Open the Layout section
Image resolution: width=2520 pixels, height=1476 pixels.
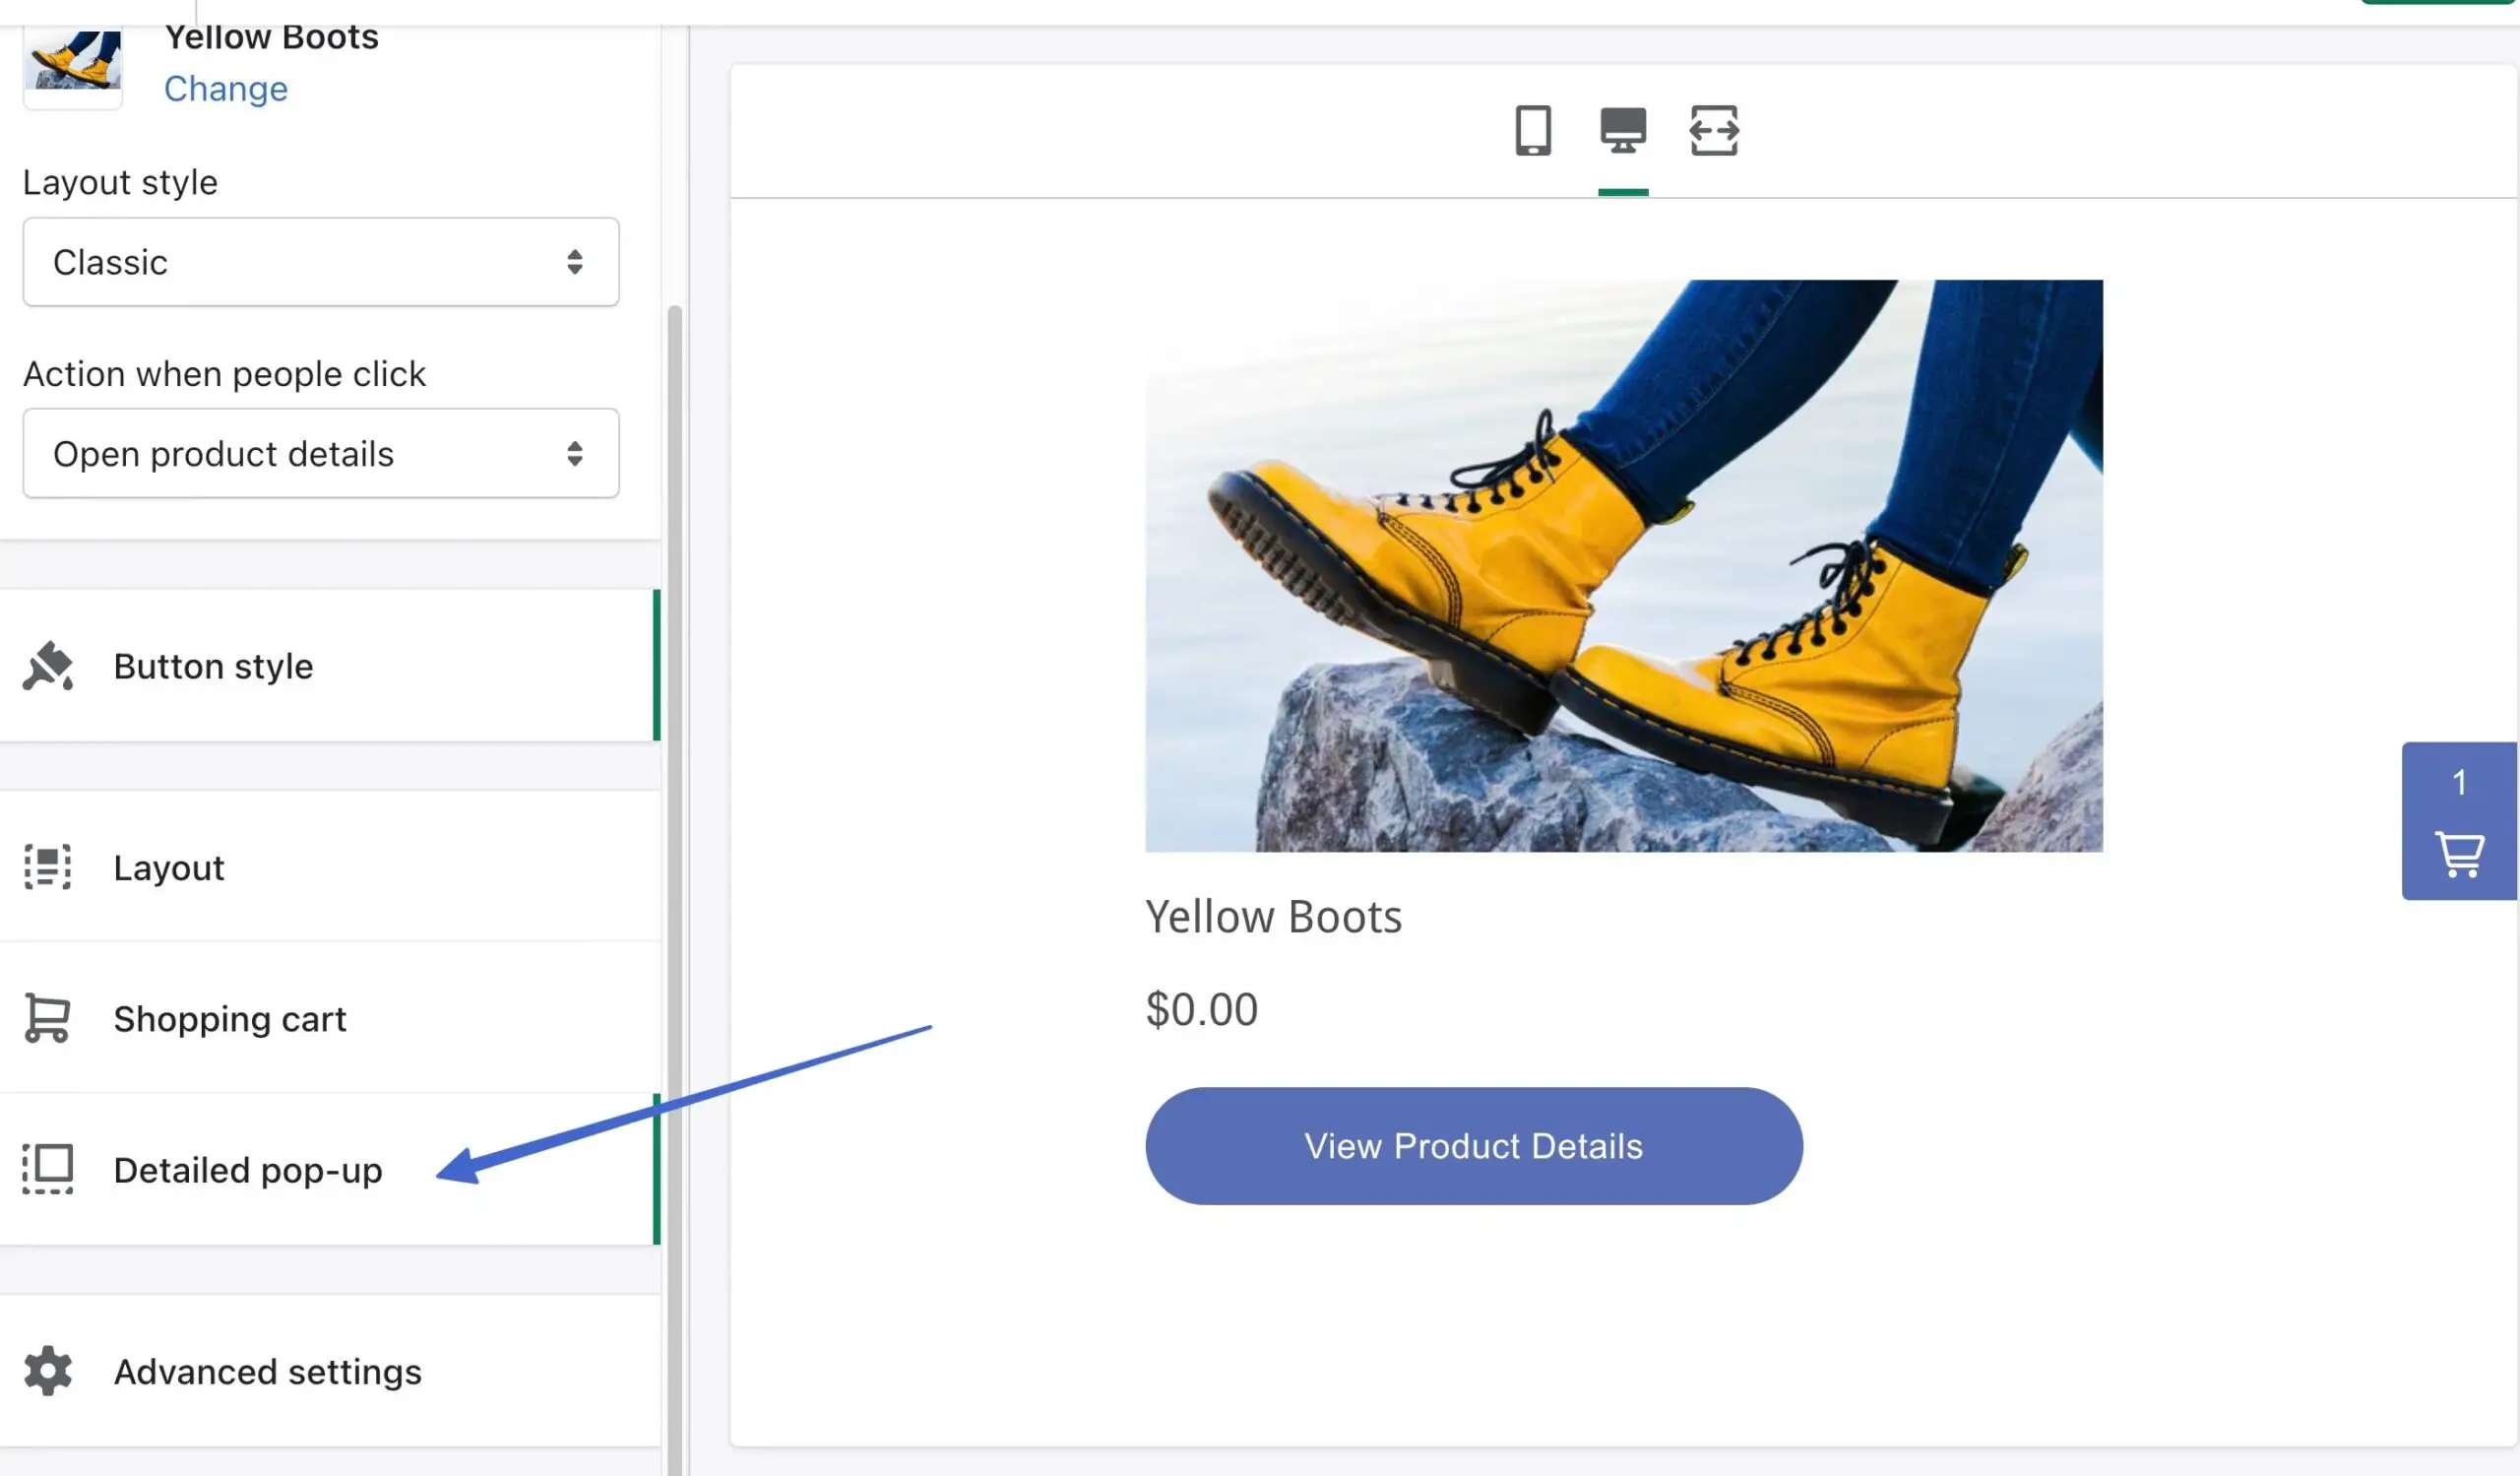coord(330,867)
